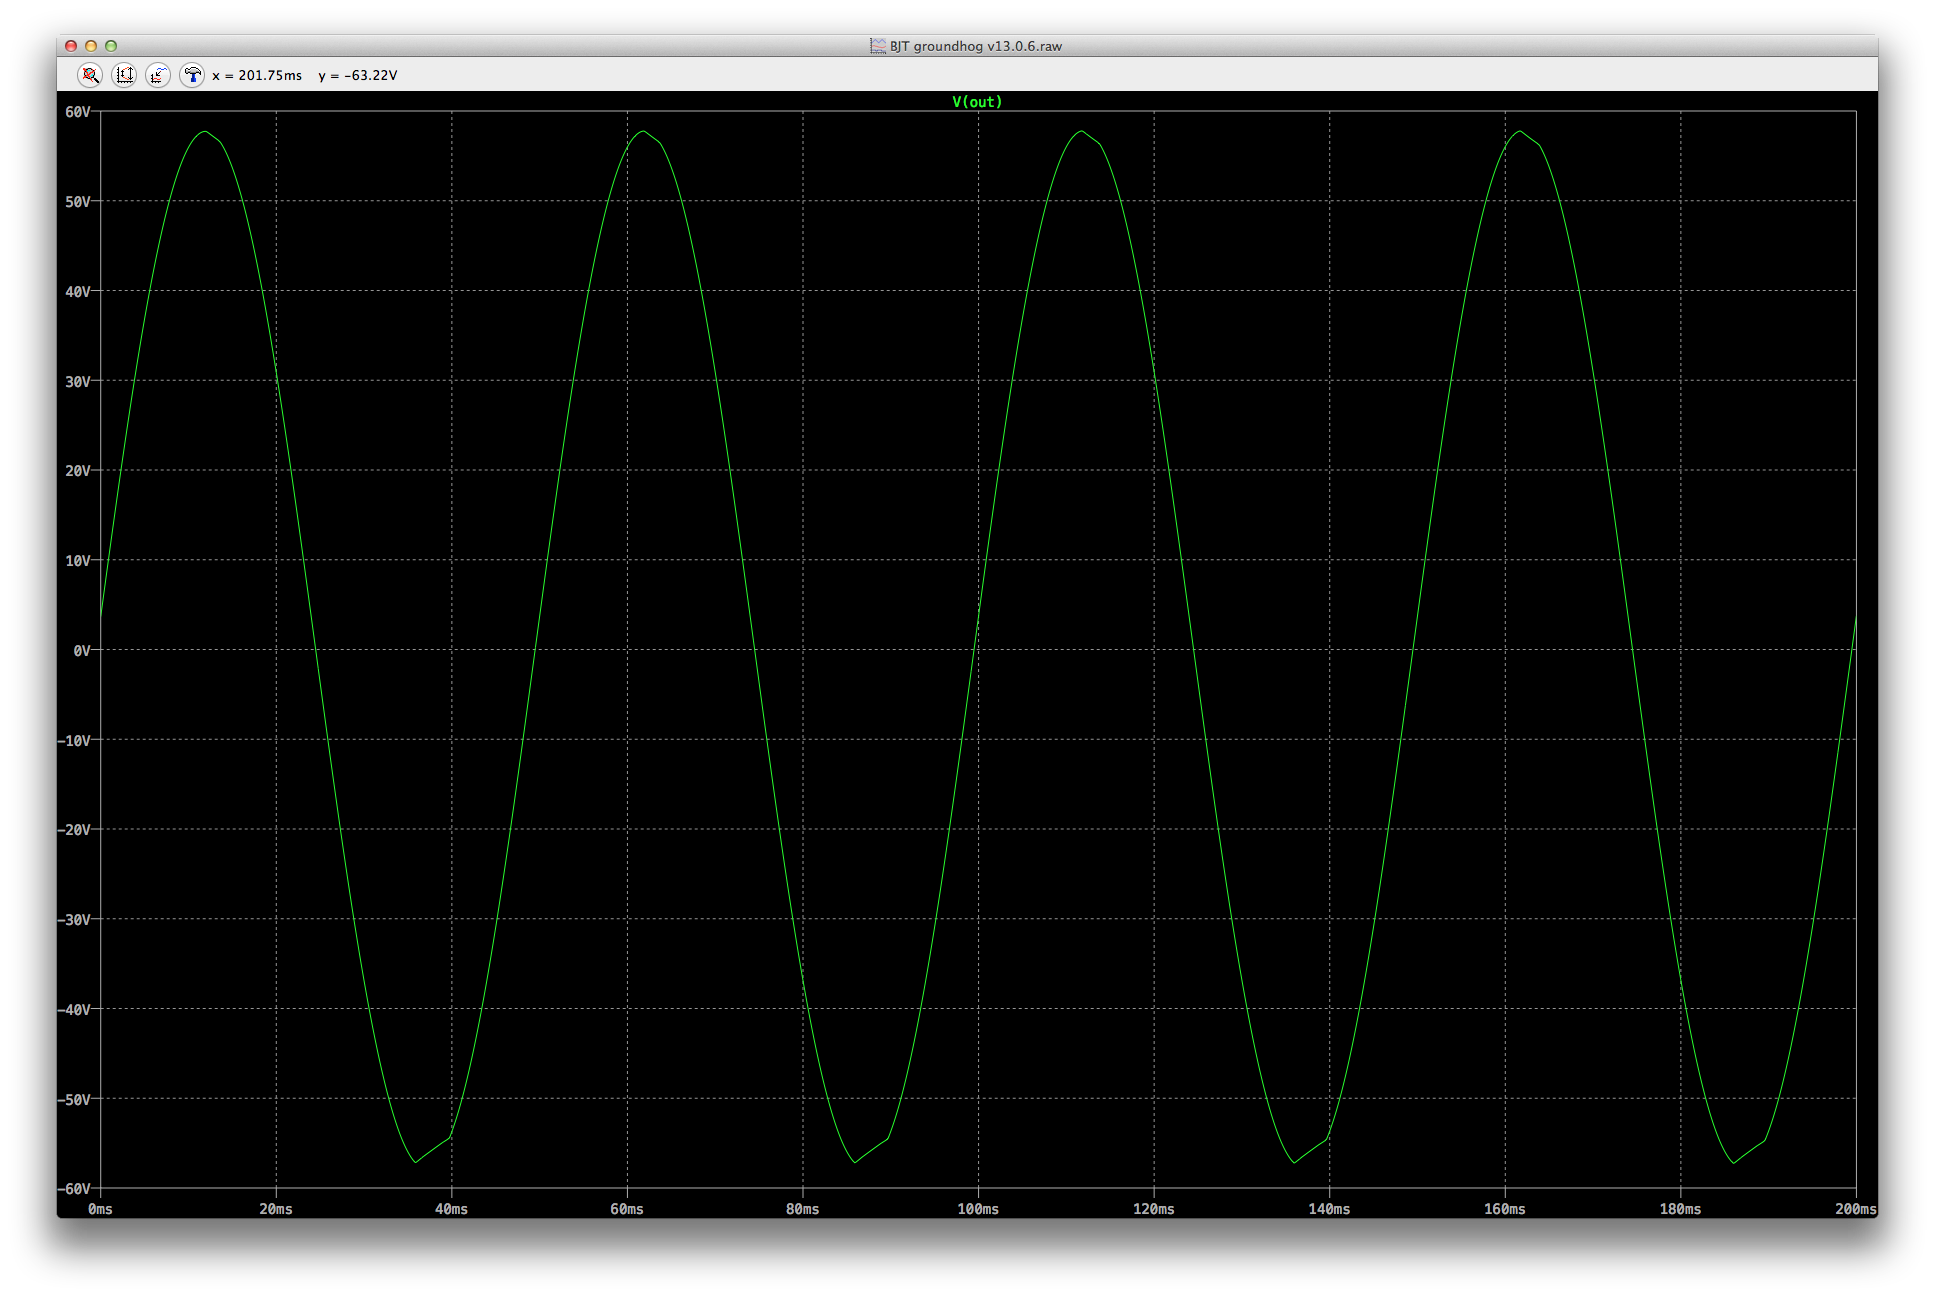Click the 200ms horizontal axis label
The height and width of the screenshot is (1297, 1935).
click(1856, 1209)
